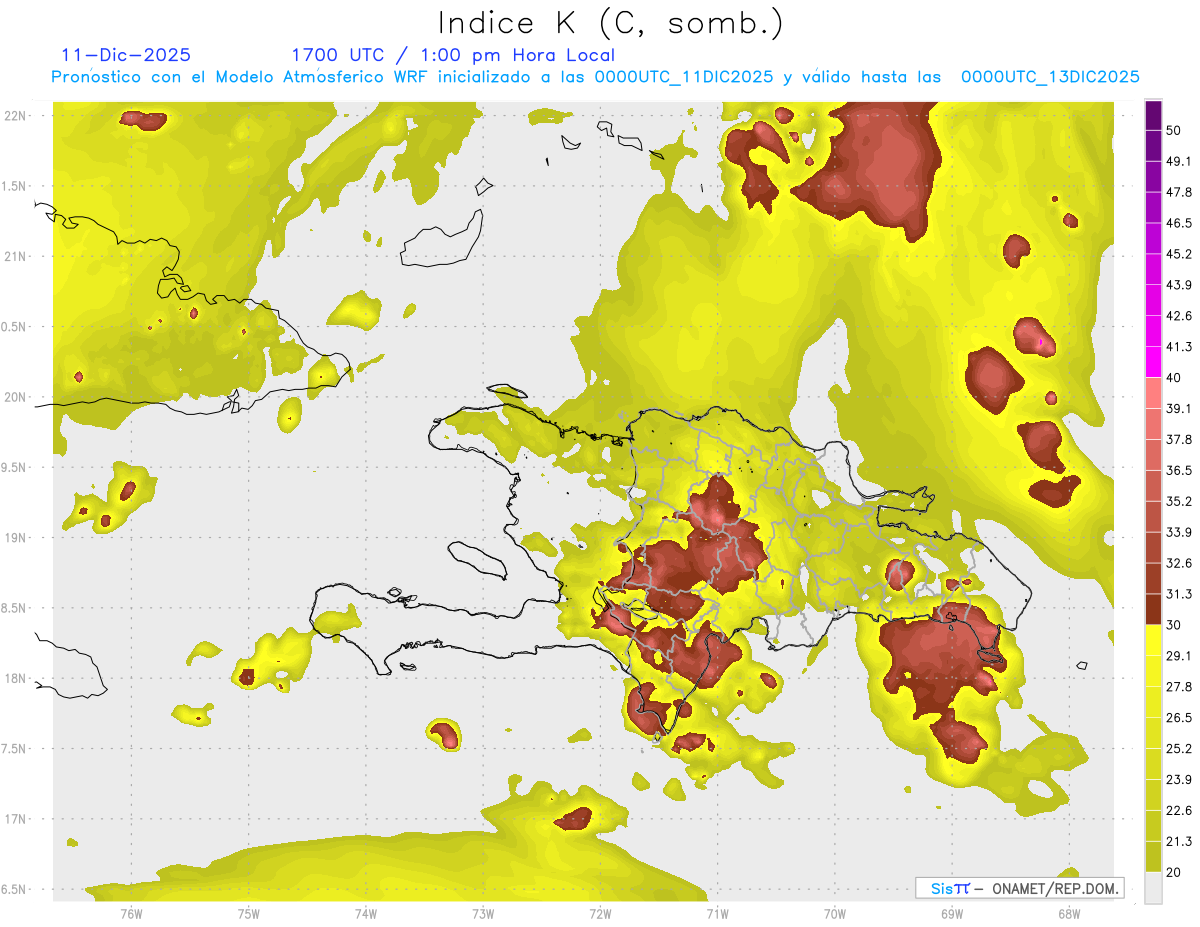Click the colorbar value "42.6"
This screenshot has height=927, width=1200.
[1179, 316]
